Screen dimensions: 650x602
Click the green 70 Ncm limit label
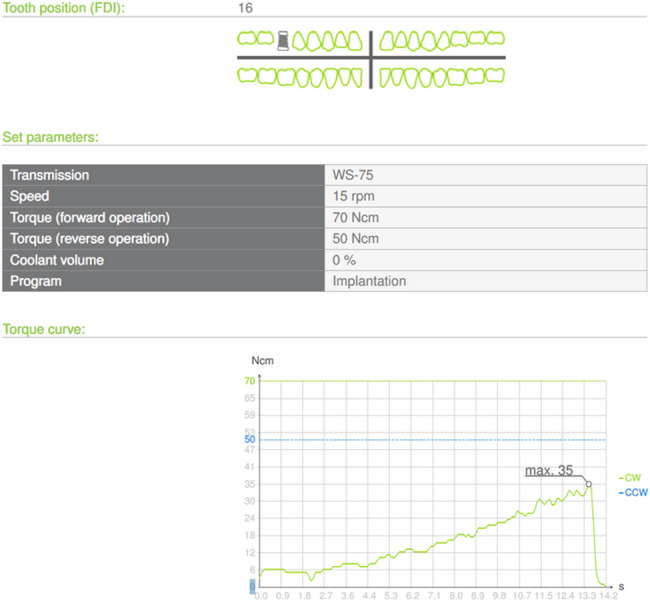tap(250, 381)
